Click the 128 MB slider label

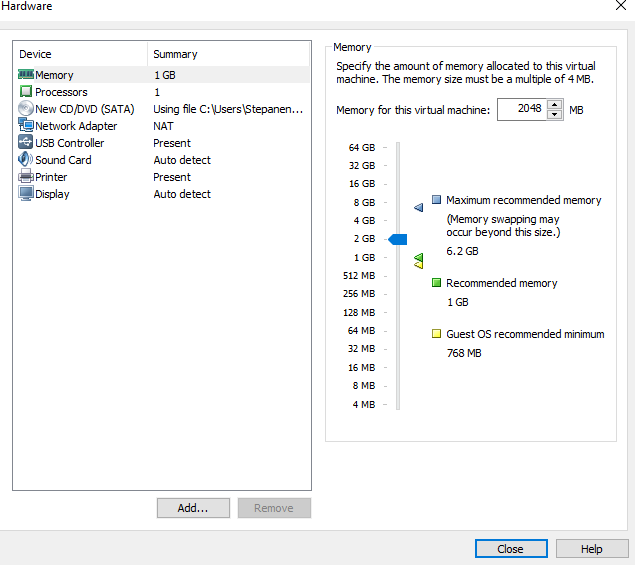359,312
